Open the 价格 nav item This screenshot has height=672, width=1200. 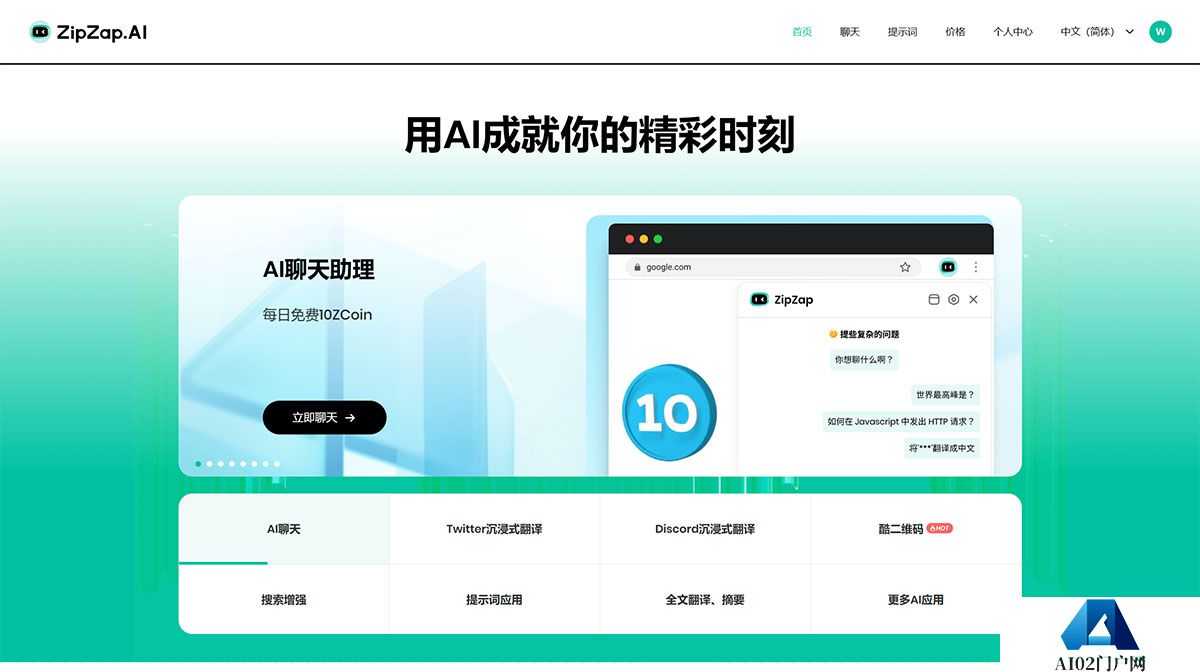(955, 32)
